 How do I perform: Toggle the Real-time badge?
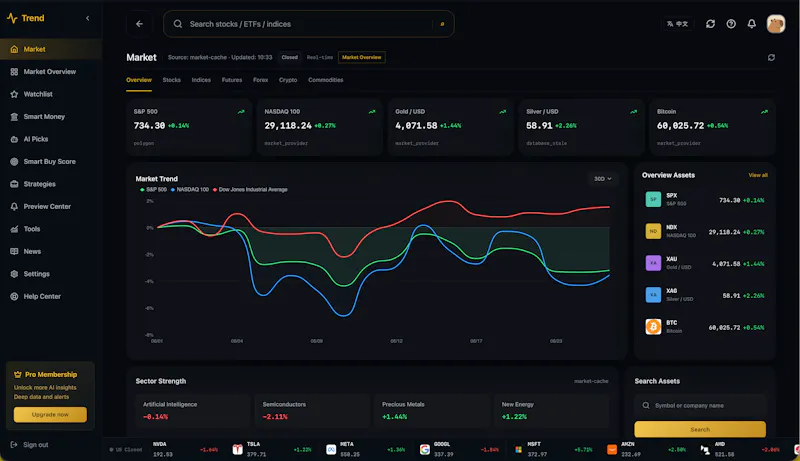click(x=320, y=57)
